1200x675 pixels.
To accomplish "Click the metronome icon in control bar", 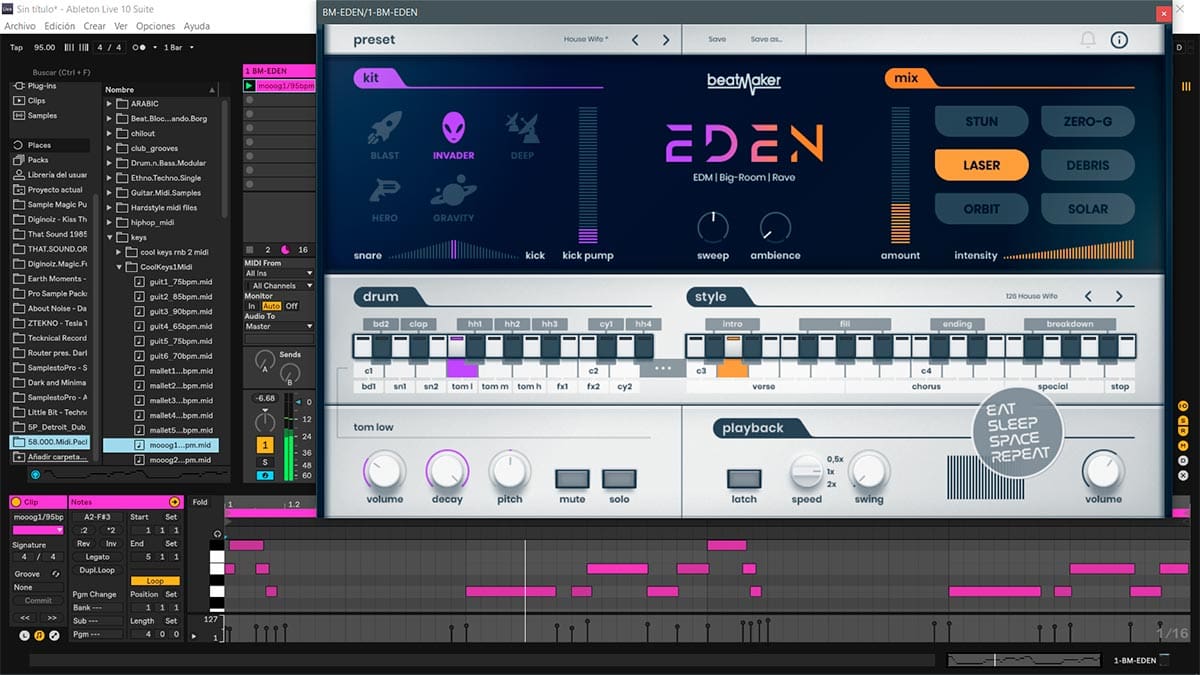I will 139,47.
